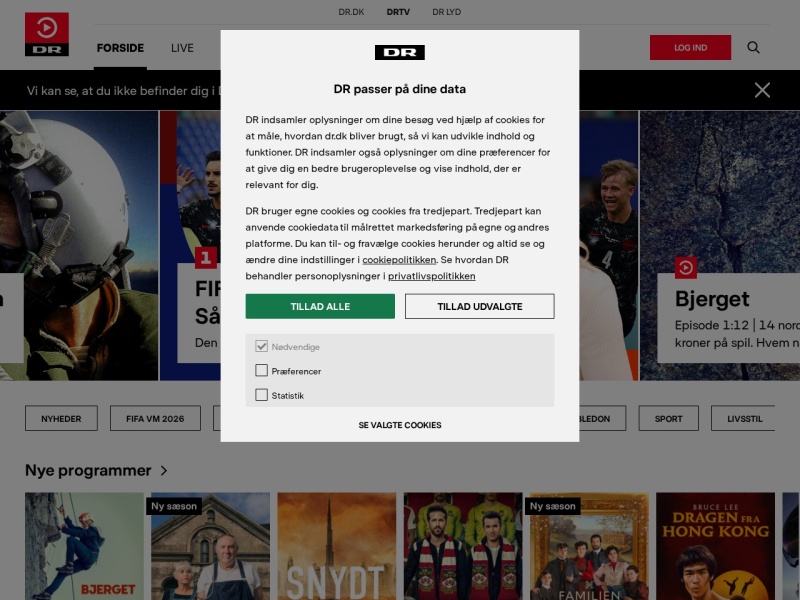Click the Nødvendige checkbox

tap(261, 346)
